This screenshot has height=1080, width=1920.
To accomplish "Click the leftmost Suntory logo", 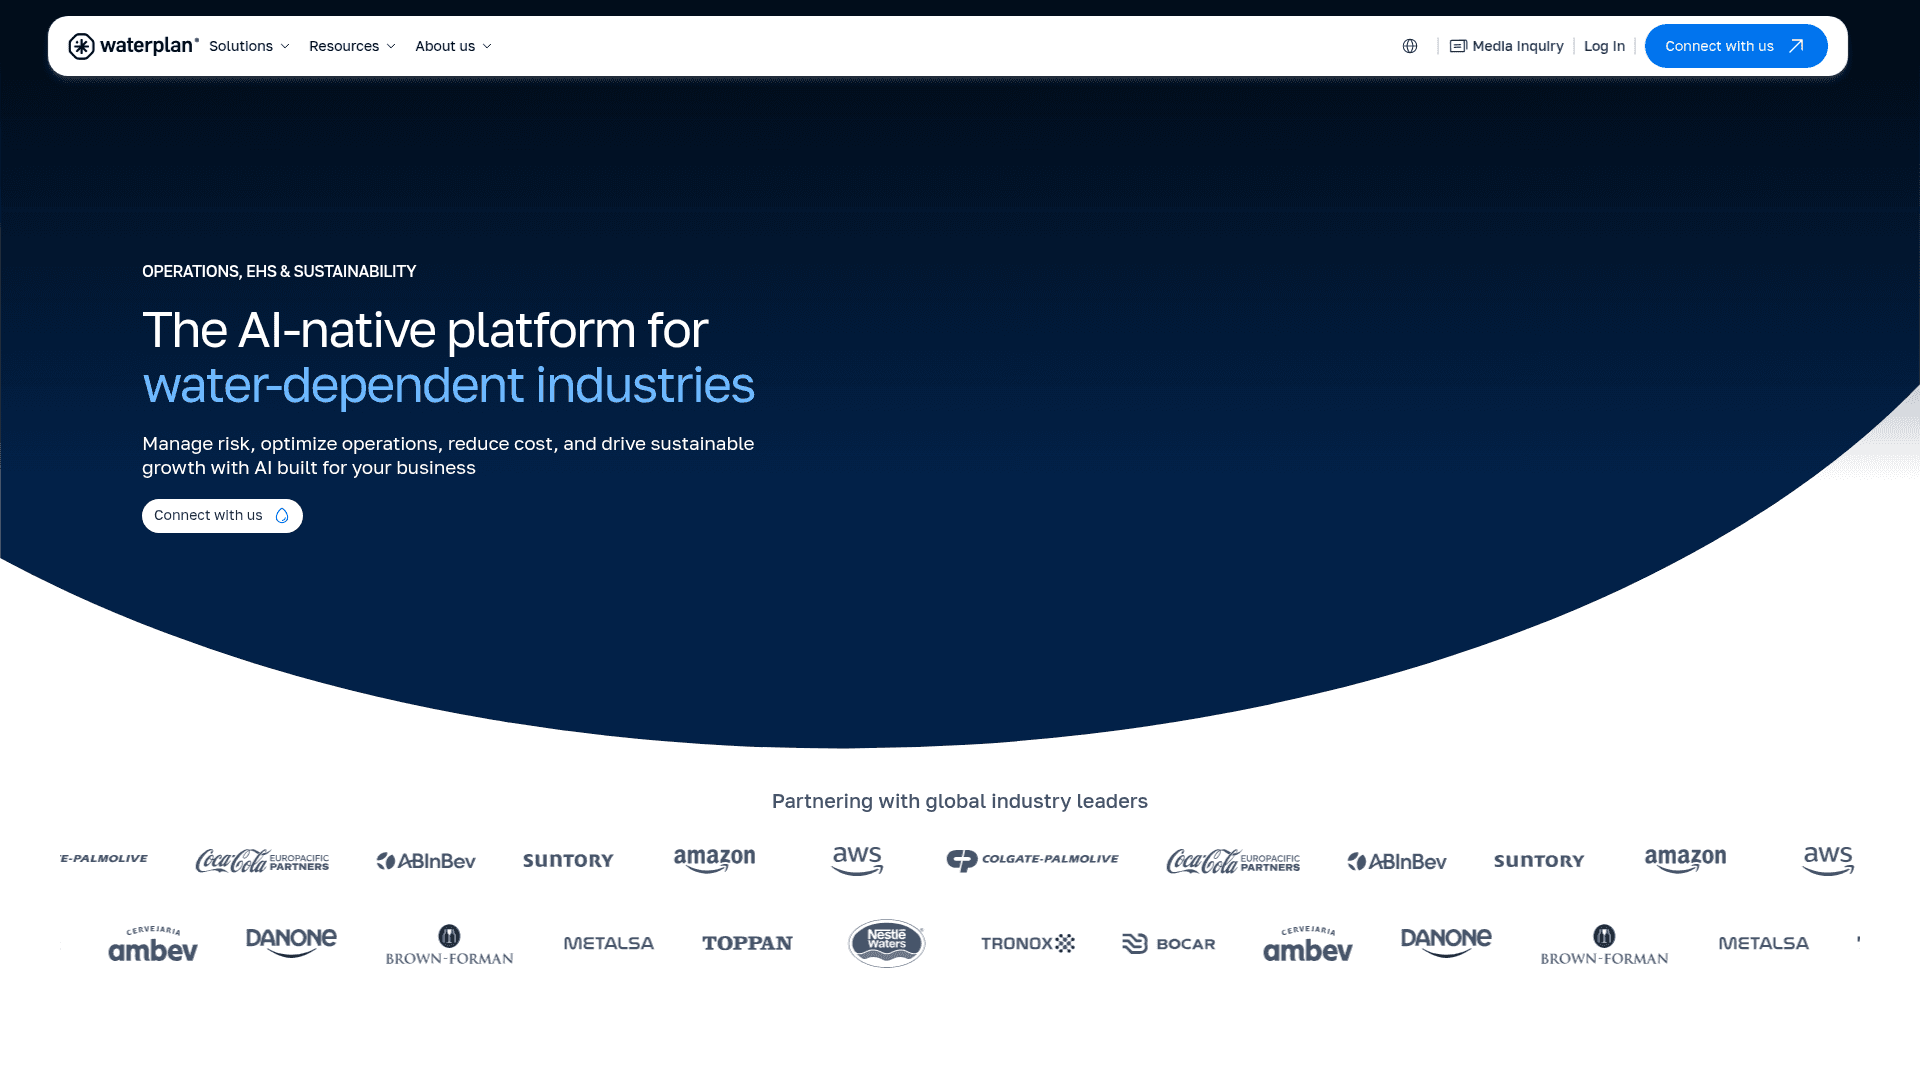I will point(568,860).
